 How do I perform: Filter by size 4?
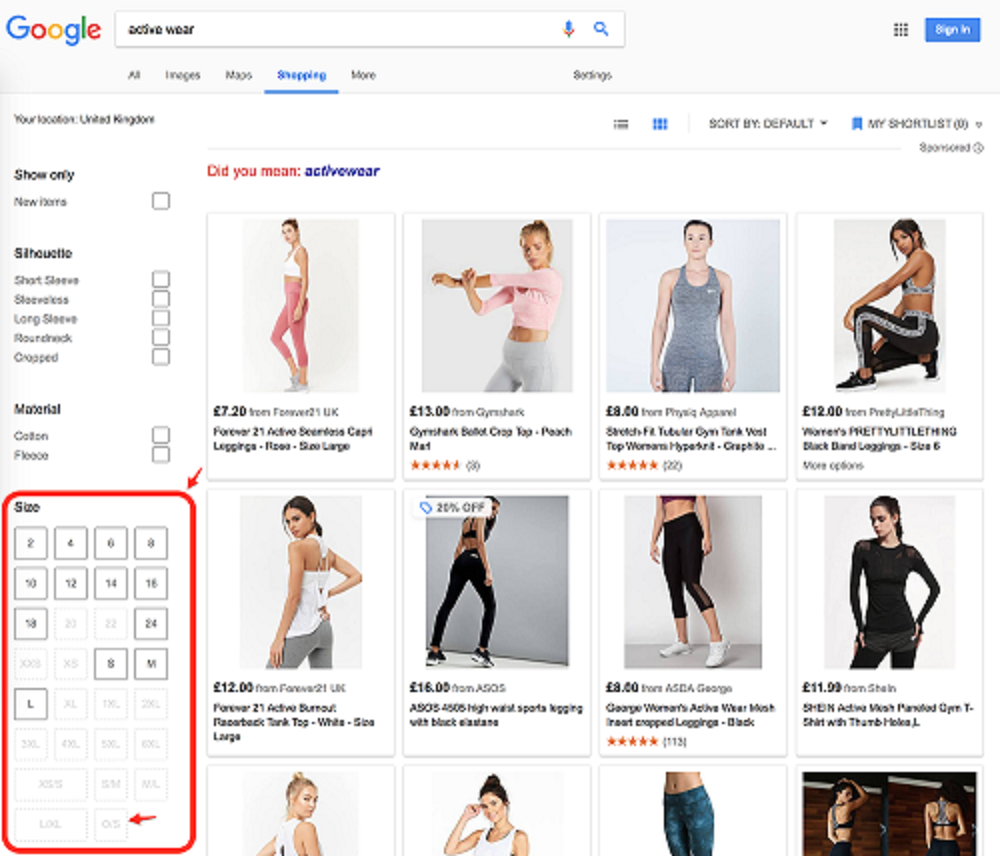71,543
